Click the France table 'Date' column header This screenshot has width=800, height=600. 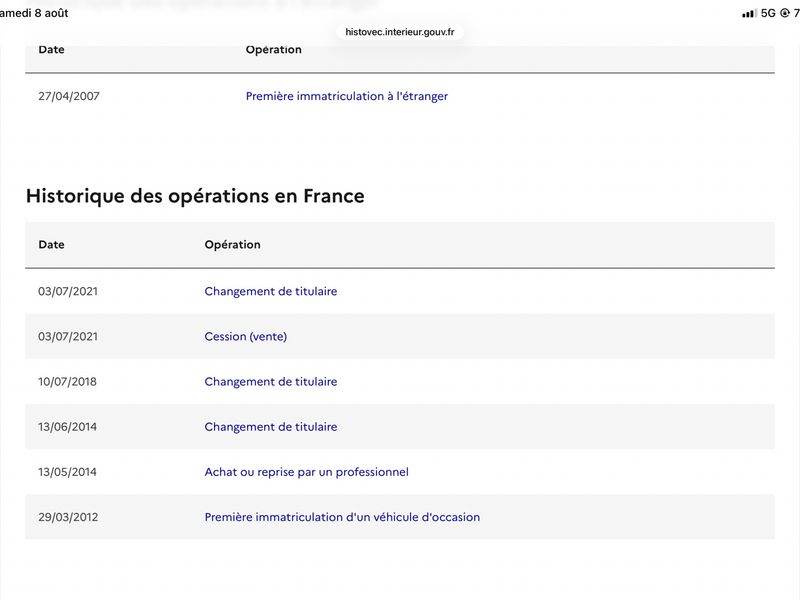(52, 244)
